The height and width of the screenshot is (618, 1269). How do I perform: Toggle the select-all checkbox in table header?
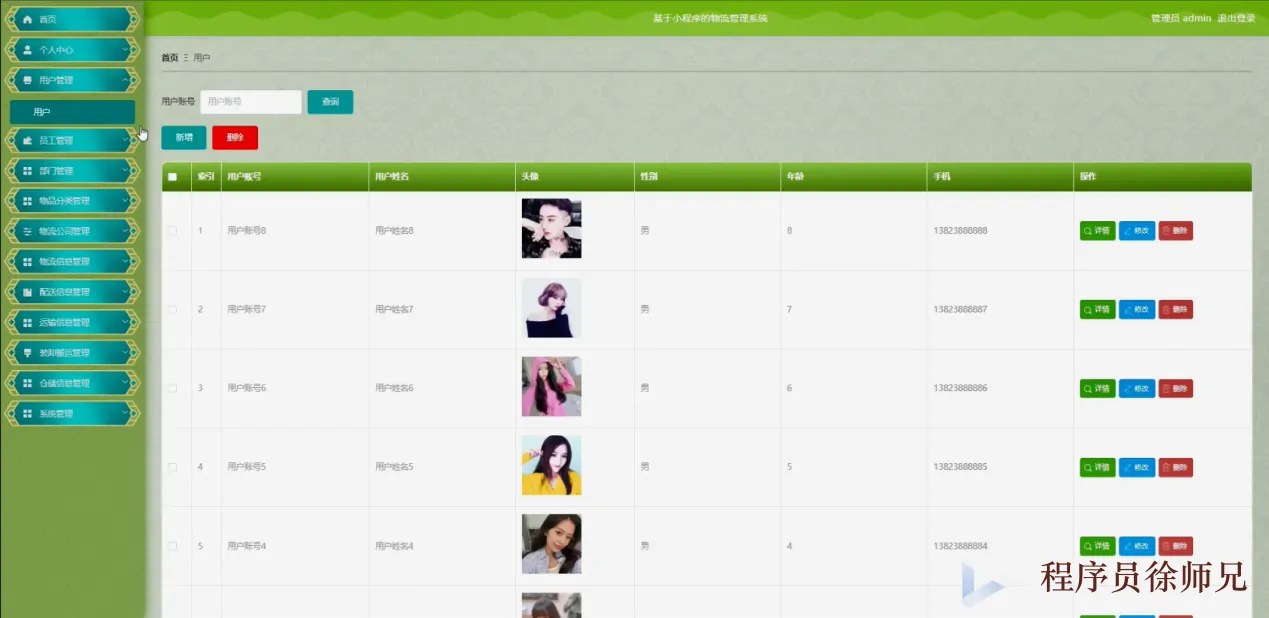pyautogui.click(x=172, y=177)
